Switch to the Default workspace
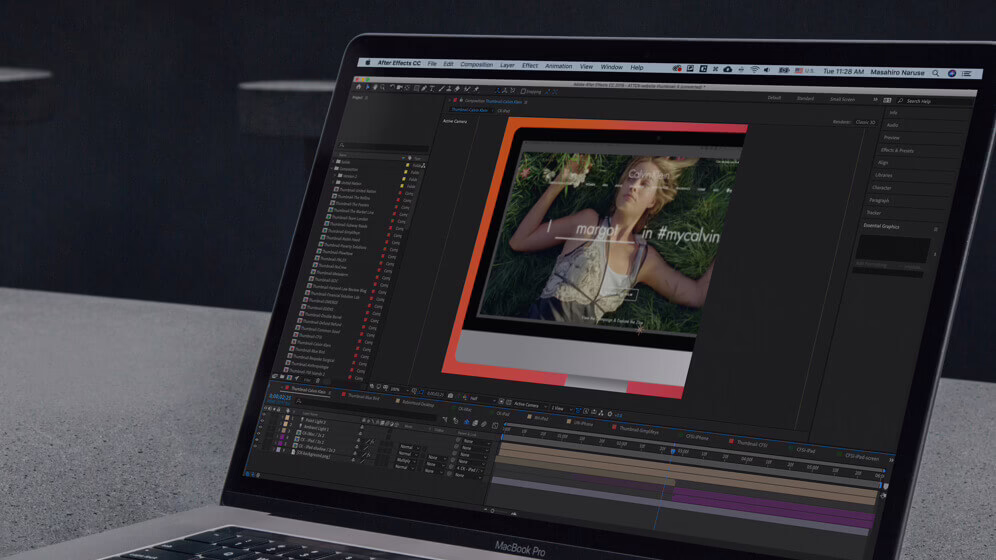Viewport: 996px width, 560px height. 774,98
